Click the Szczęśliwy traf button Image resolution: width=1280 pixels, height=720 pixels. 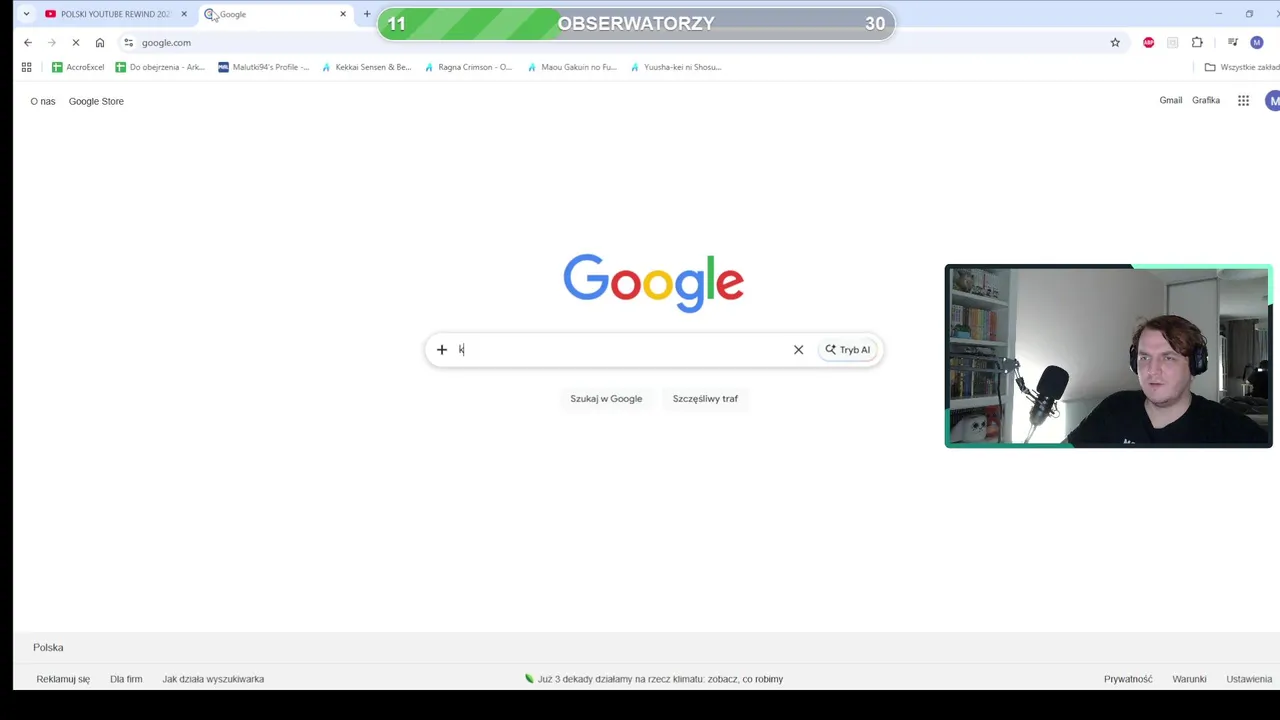pyautogui.click(x=705, y=398)
